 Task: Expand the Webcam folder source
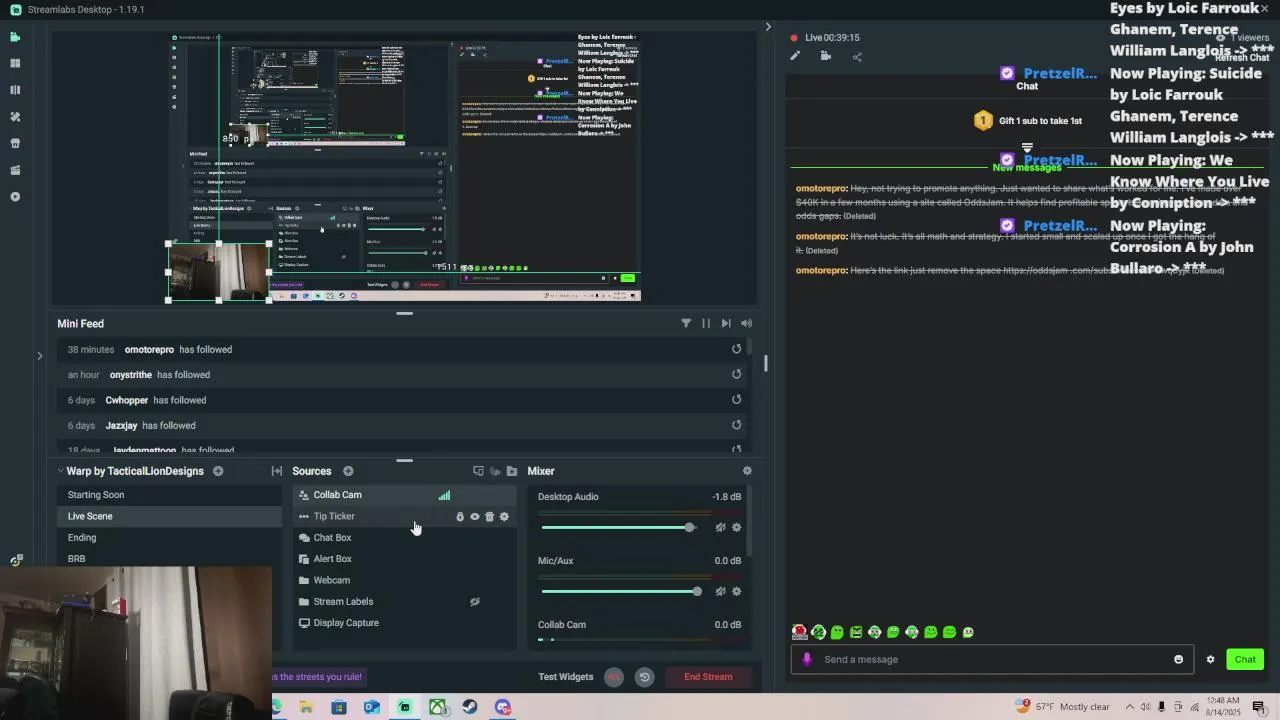click(x=304, y=580)
